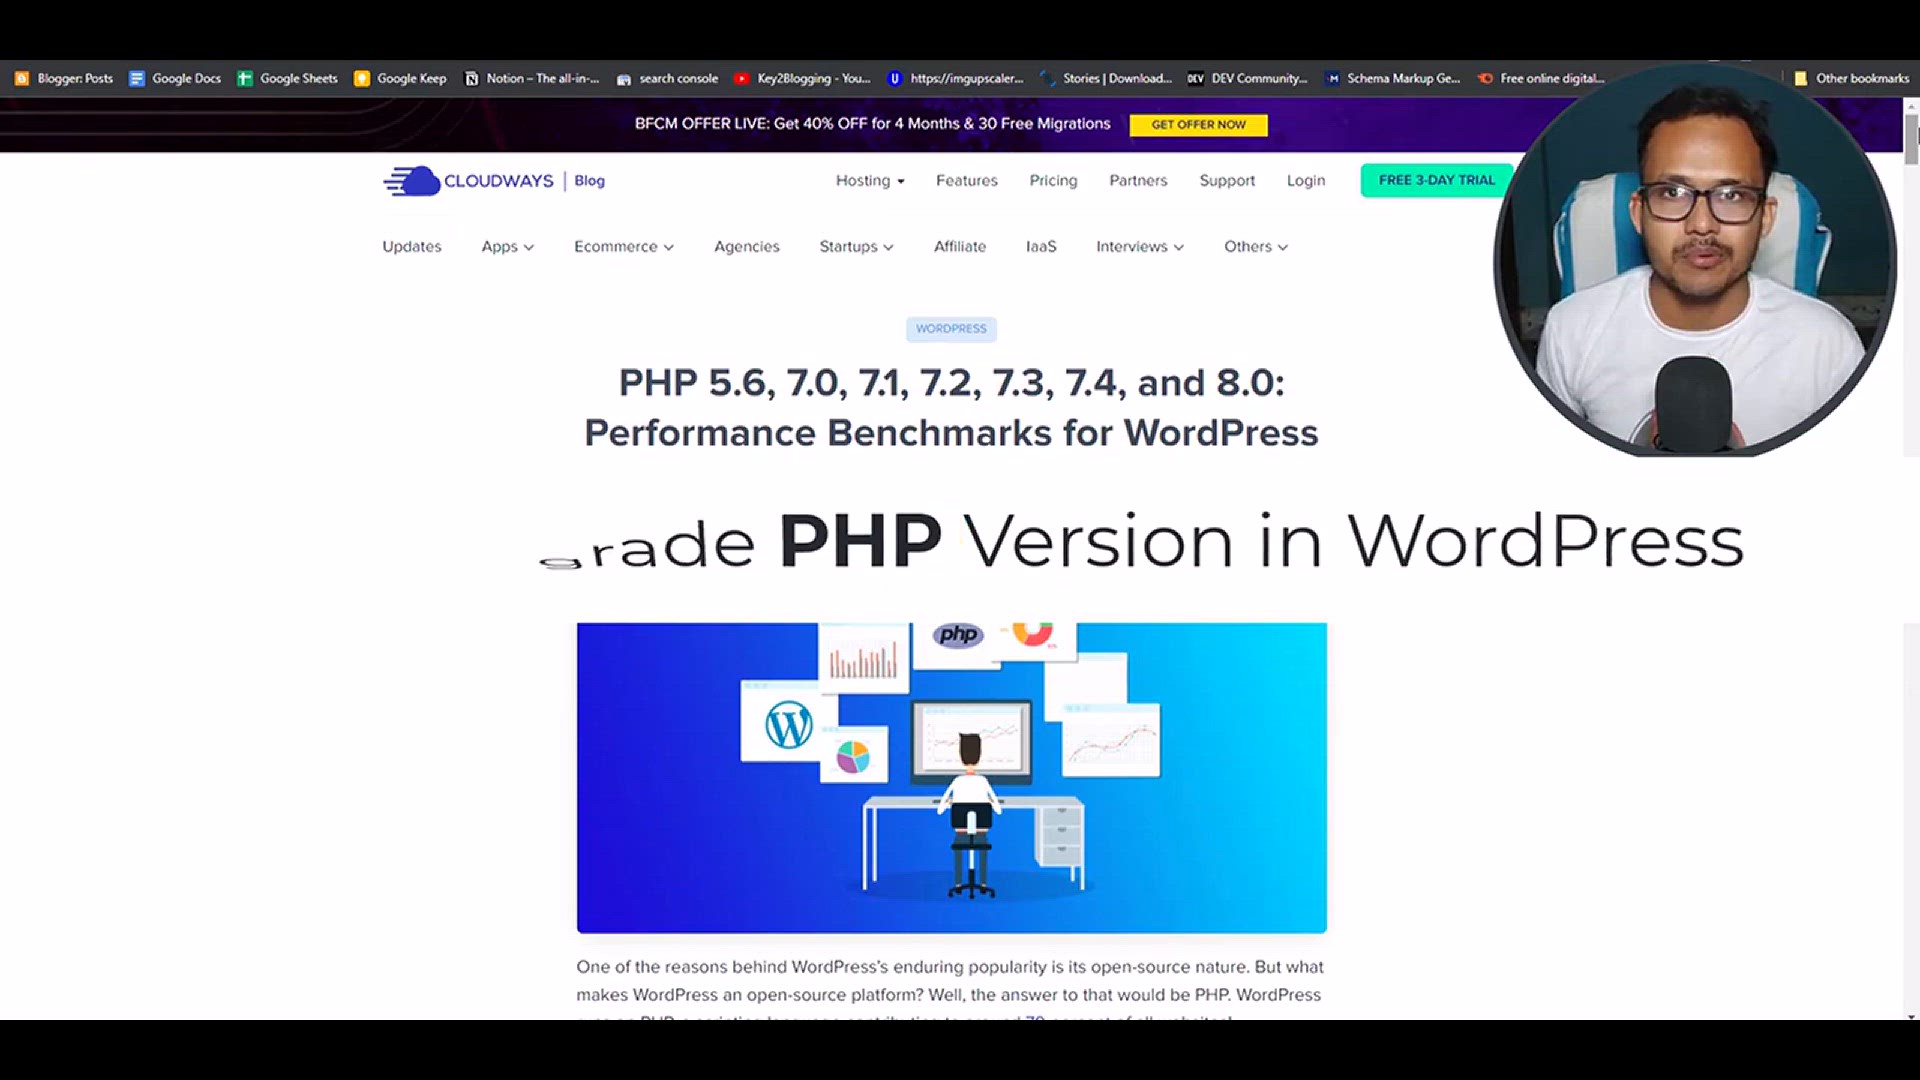The image size is (1920, 1080).
Task: Click the PHP benchmarks article title
Action: coord(951,408)
